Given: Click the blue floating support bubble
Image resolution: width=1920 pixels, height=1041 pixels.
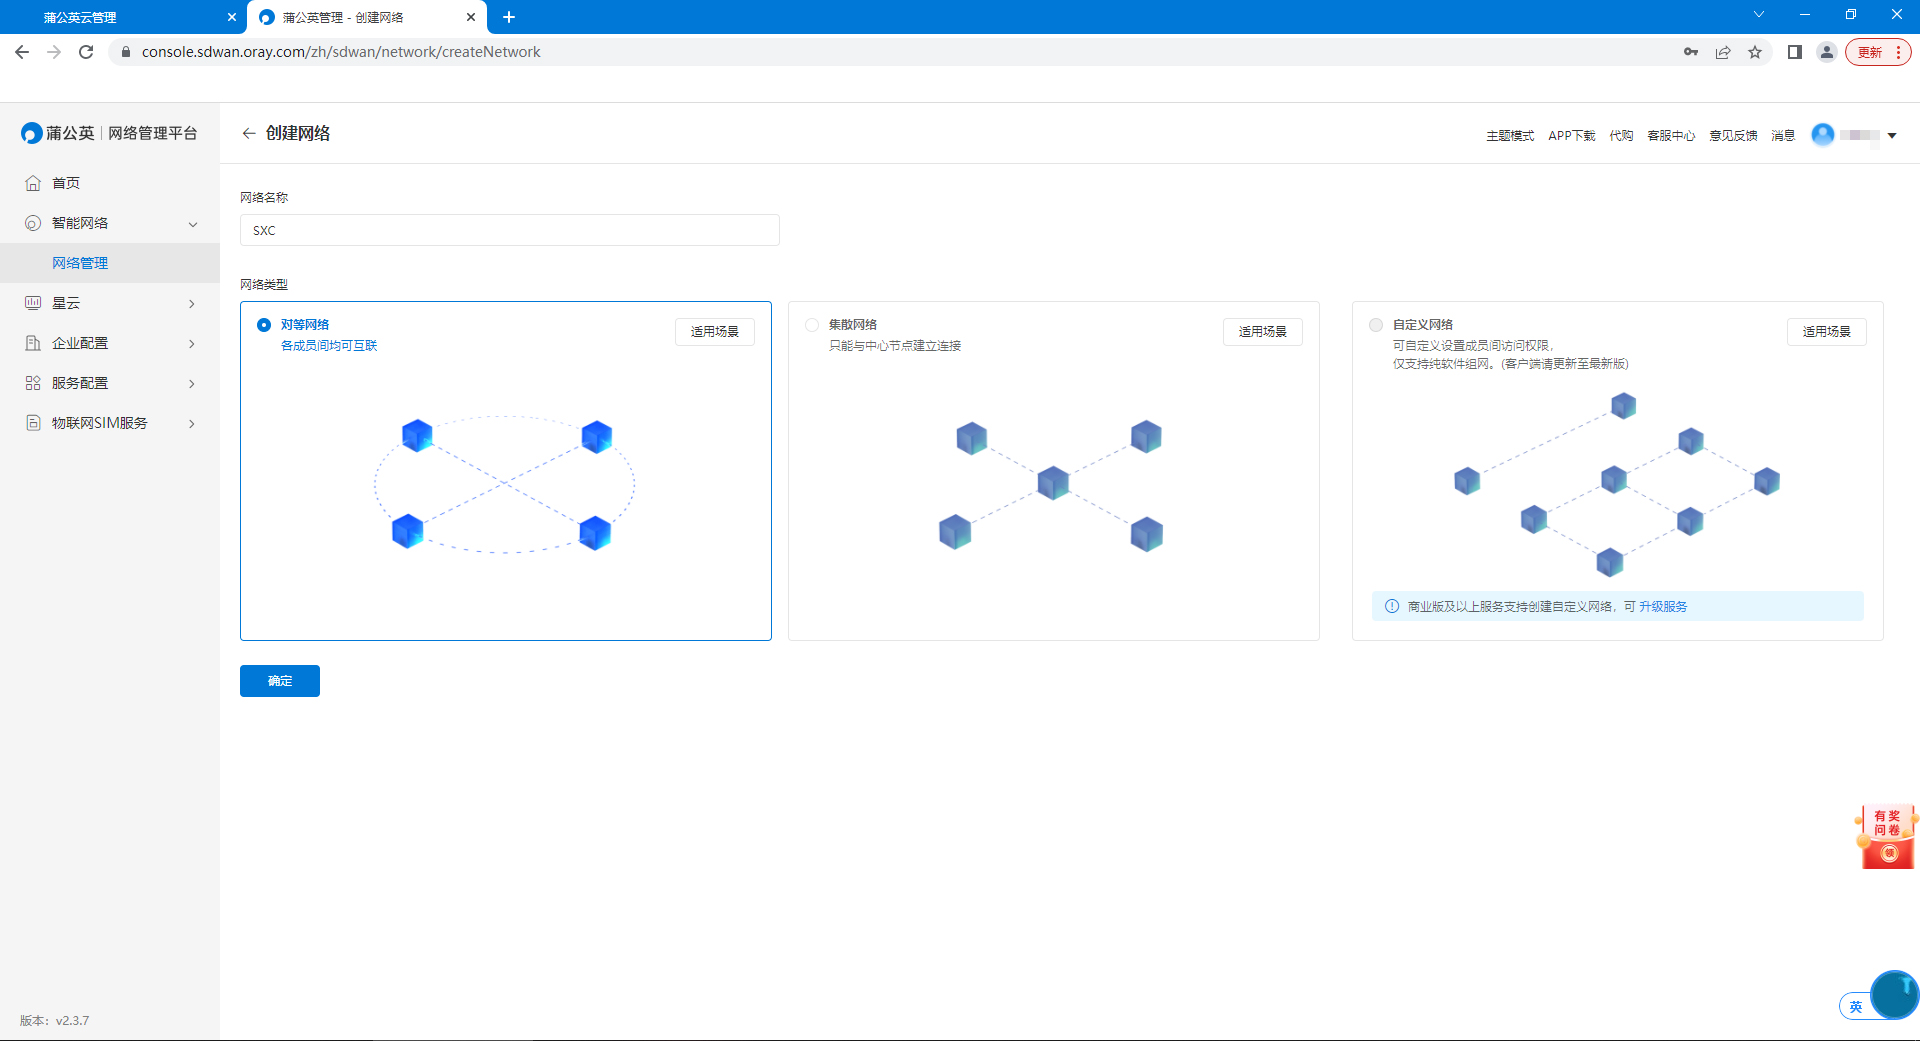Looking at the screenshot, I should [x=1894, y=994].
